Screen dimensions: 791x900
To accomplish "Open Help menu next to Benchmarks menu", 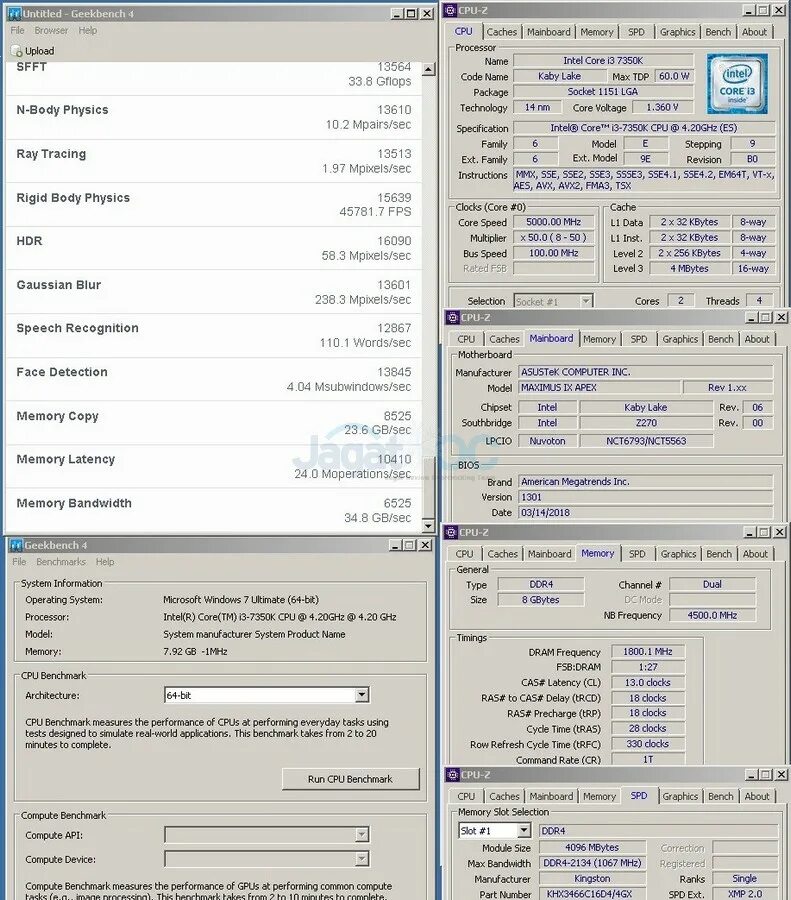I will click(105, 562).
